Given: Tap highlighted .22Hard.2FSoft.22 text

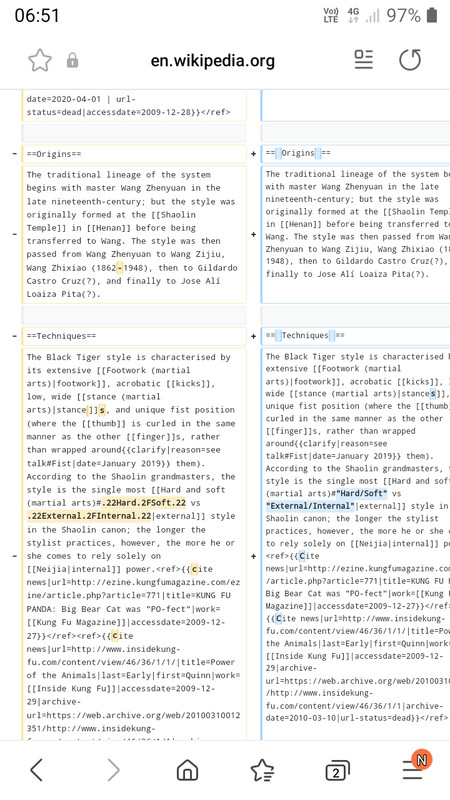Looking at the screenshot, I should click(143, 503).
